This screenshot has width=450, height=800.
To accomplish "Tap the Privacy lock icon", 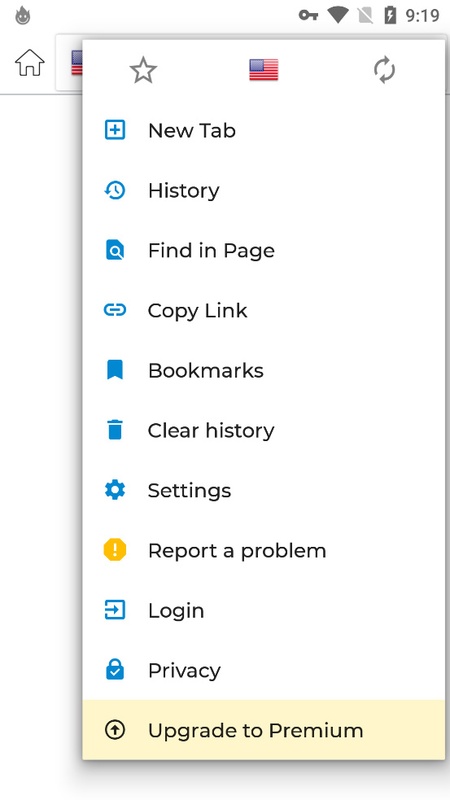I will coord(115,669).
